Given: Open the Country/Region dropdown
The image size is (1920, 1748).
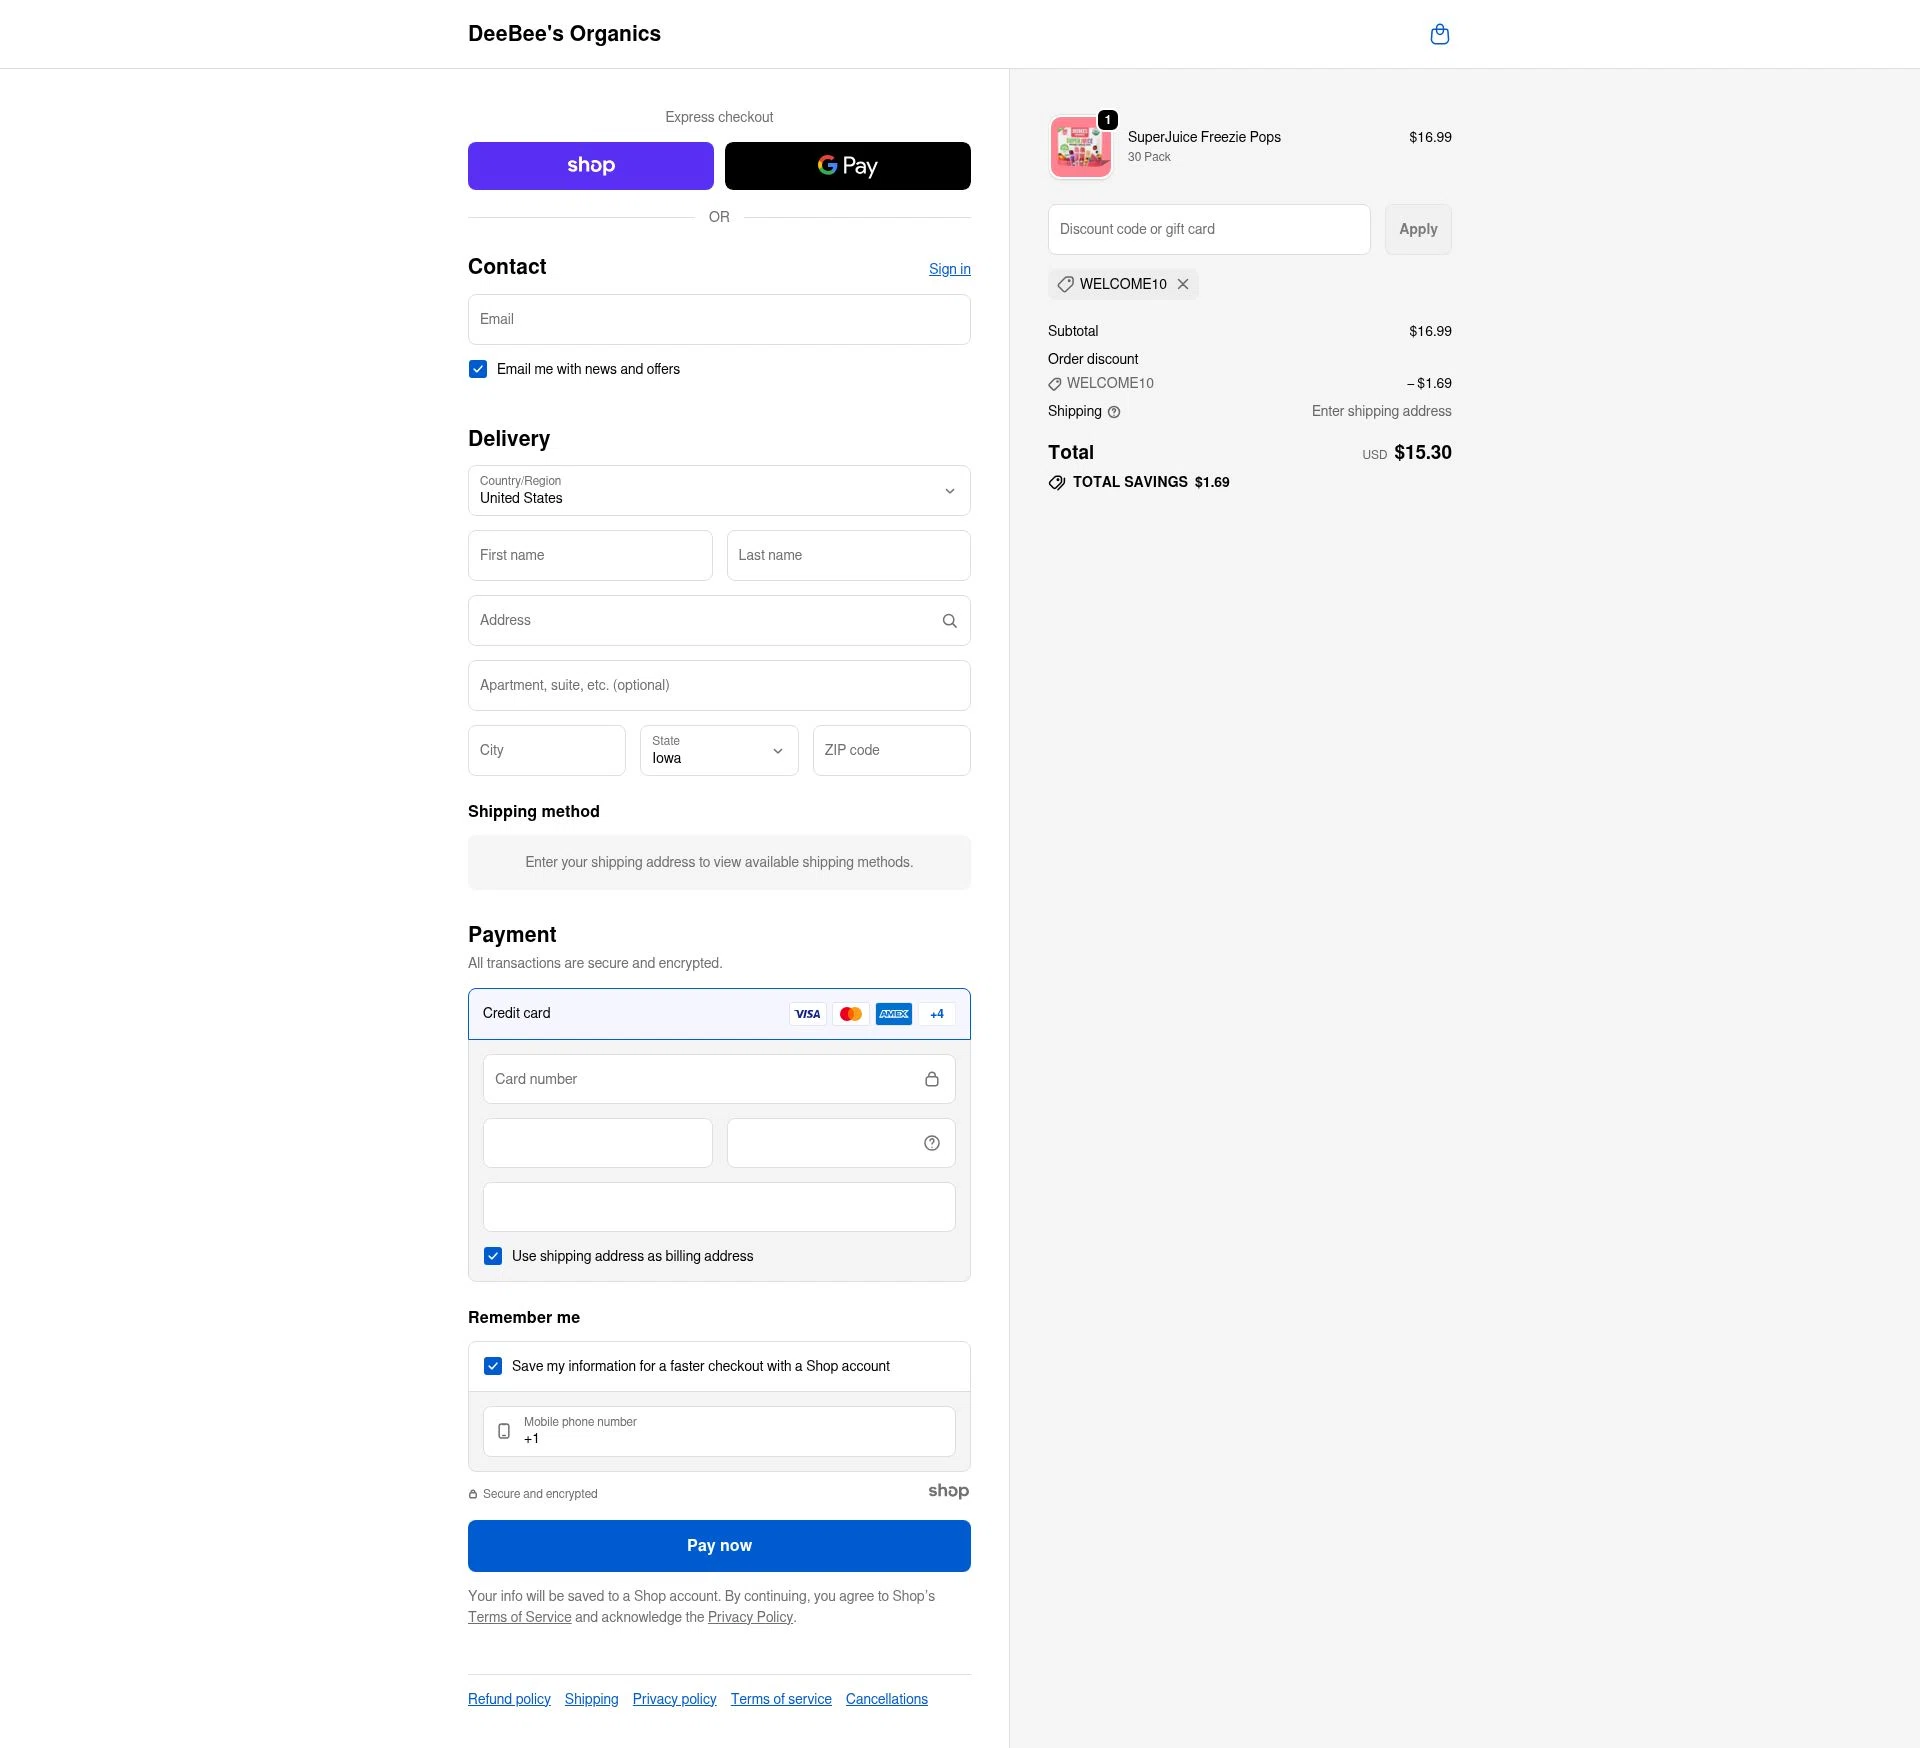Looking at the screenshot, I should [718, 490].
